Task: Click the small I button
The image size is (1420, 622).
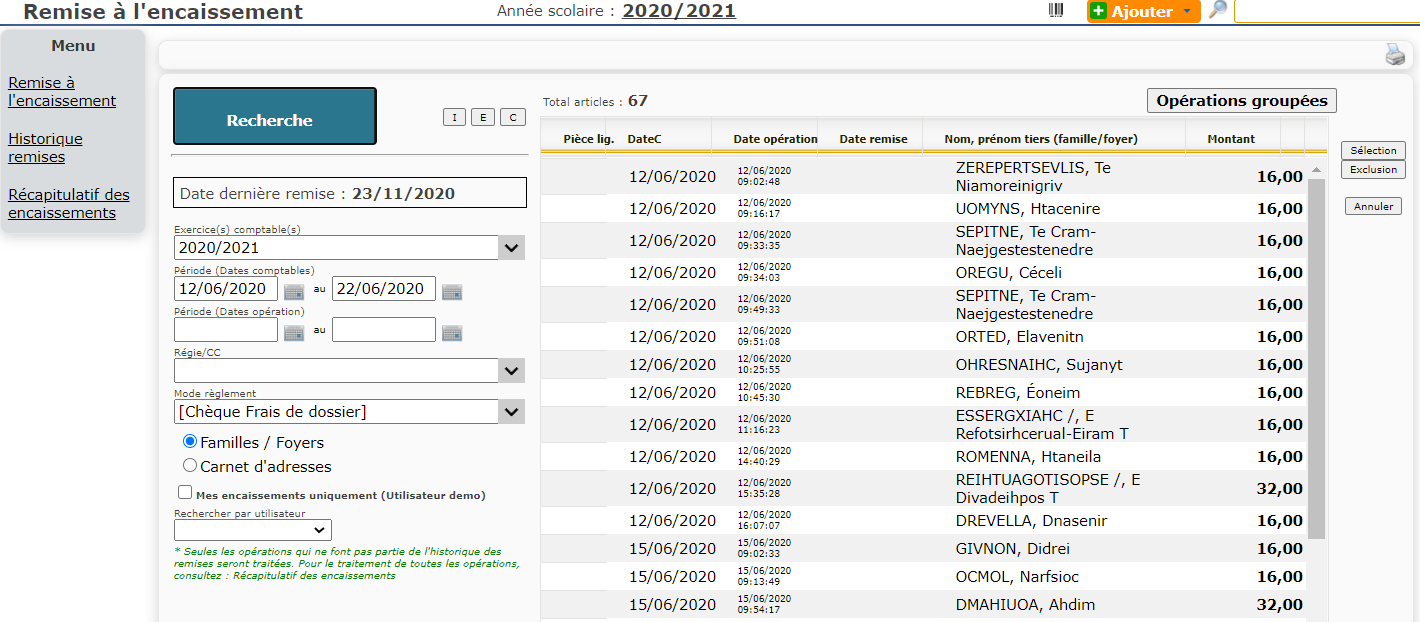Action: [454, 117]
